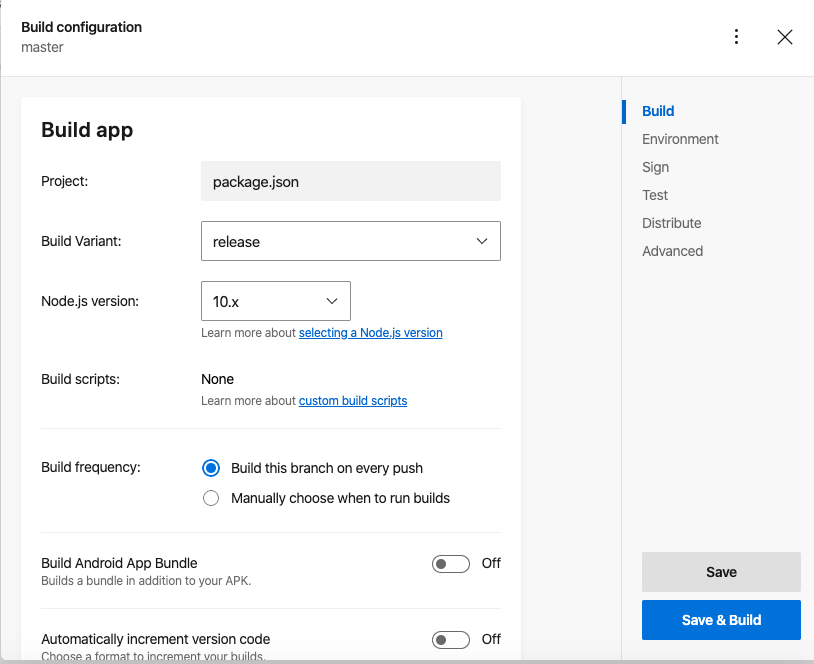The width and height of the screenshot is (814, 664).
Task: Open the Distribute section
Action: click(x=671, y=223)
